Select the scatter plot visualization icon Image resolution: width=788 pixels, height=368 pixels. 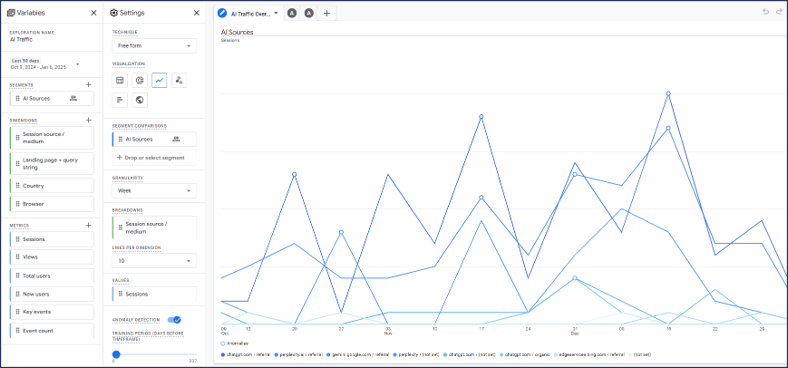click(179, 80)
